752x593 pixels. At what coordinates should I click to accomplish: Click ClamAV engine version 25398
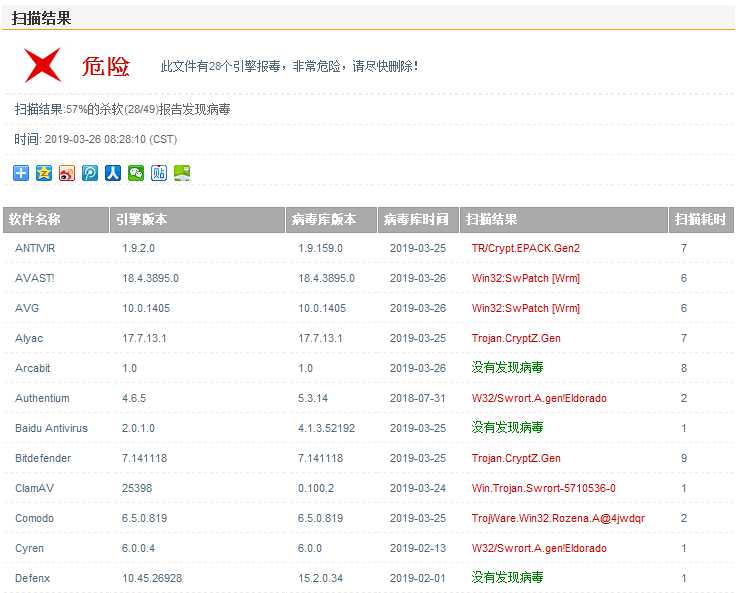(x=137, y=488)
